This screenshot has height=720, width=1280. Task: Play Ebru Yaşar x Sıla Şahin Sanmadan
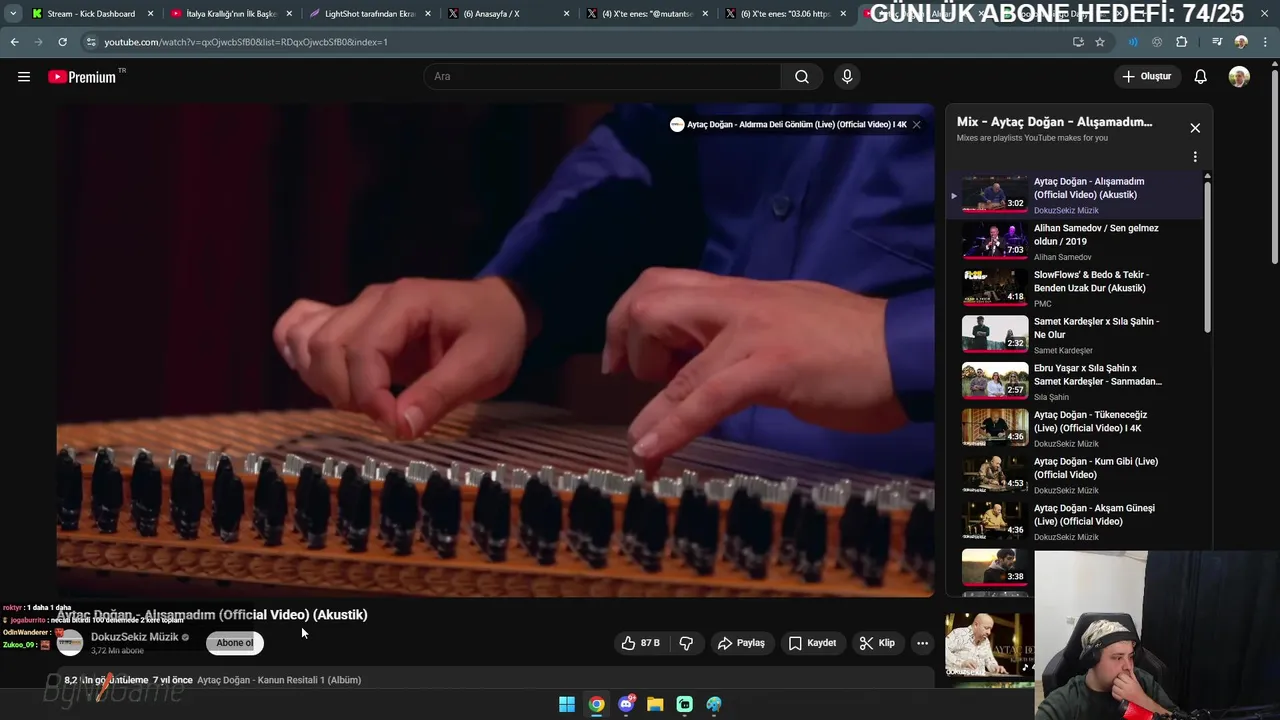pyautogui.click(x=1075, y=382)
